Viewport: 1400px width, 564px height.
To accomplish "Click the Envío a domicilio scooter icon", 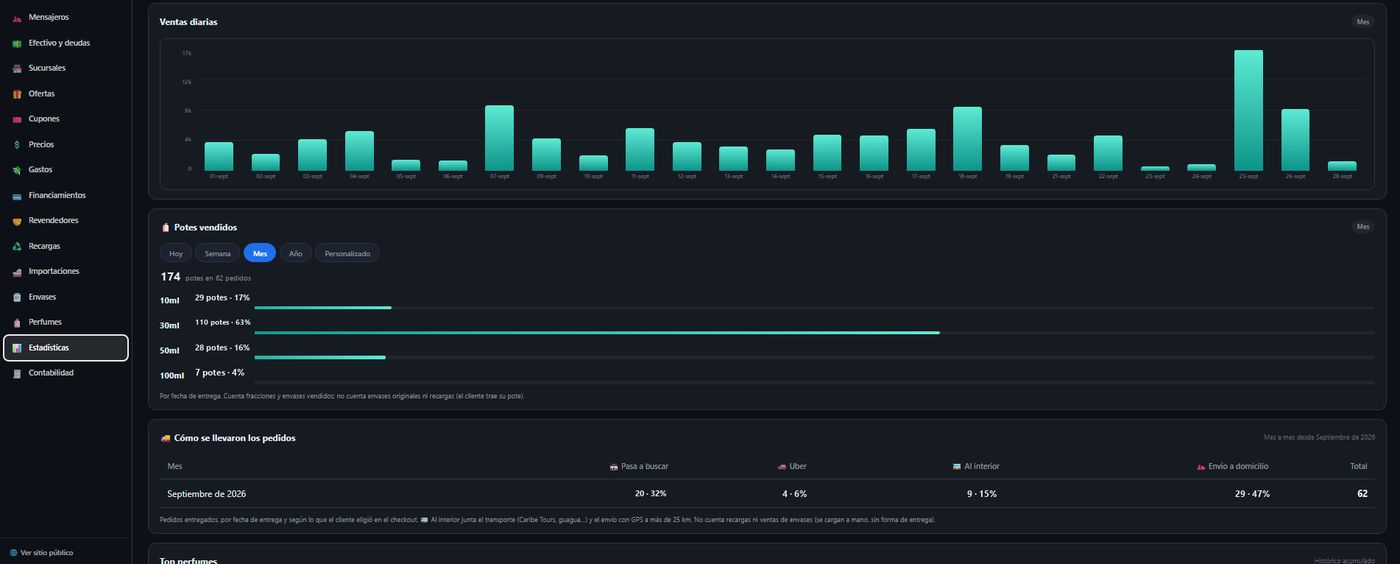I will pos(1201,466).
